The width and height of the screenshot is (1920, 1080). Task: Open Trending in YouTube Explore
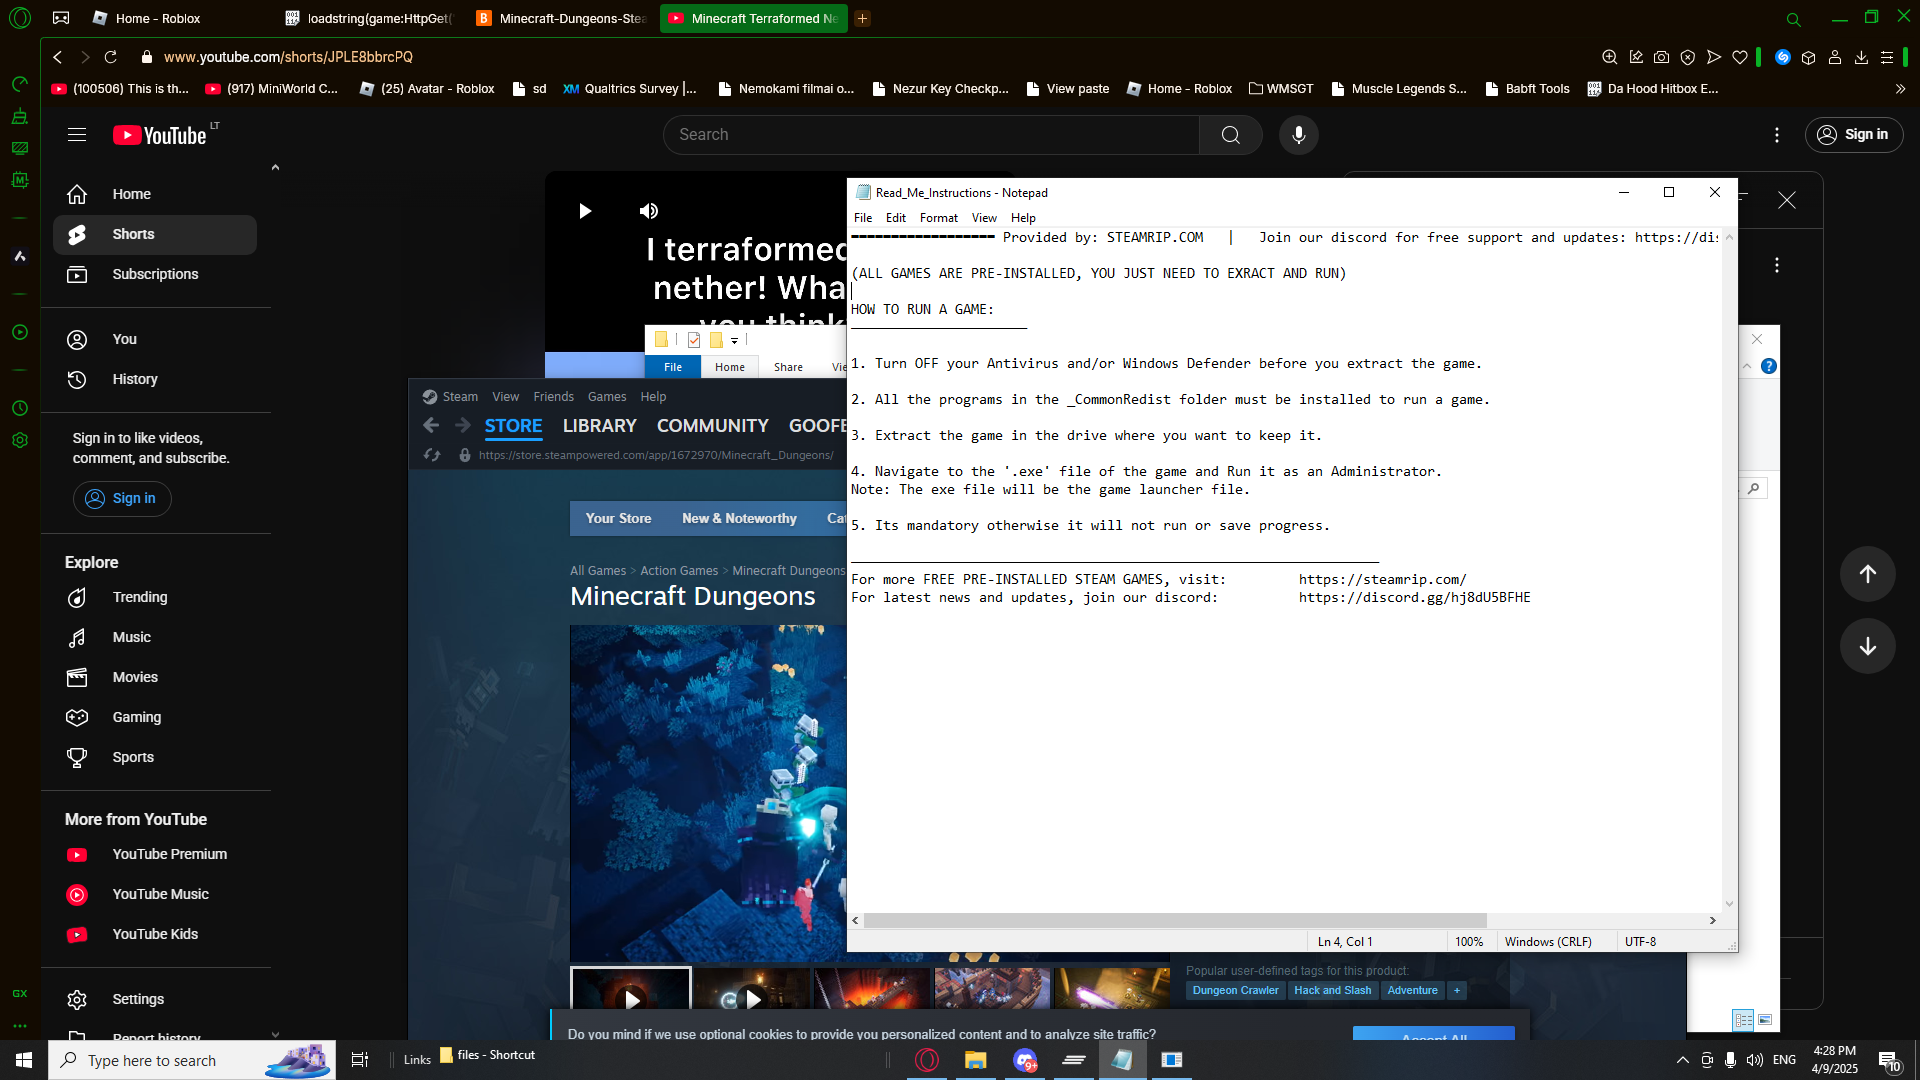pos(155,598)
